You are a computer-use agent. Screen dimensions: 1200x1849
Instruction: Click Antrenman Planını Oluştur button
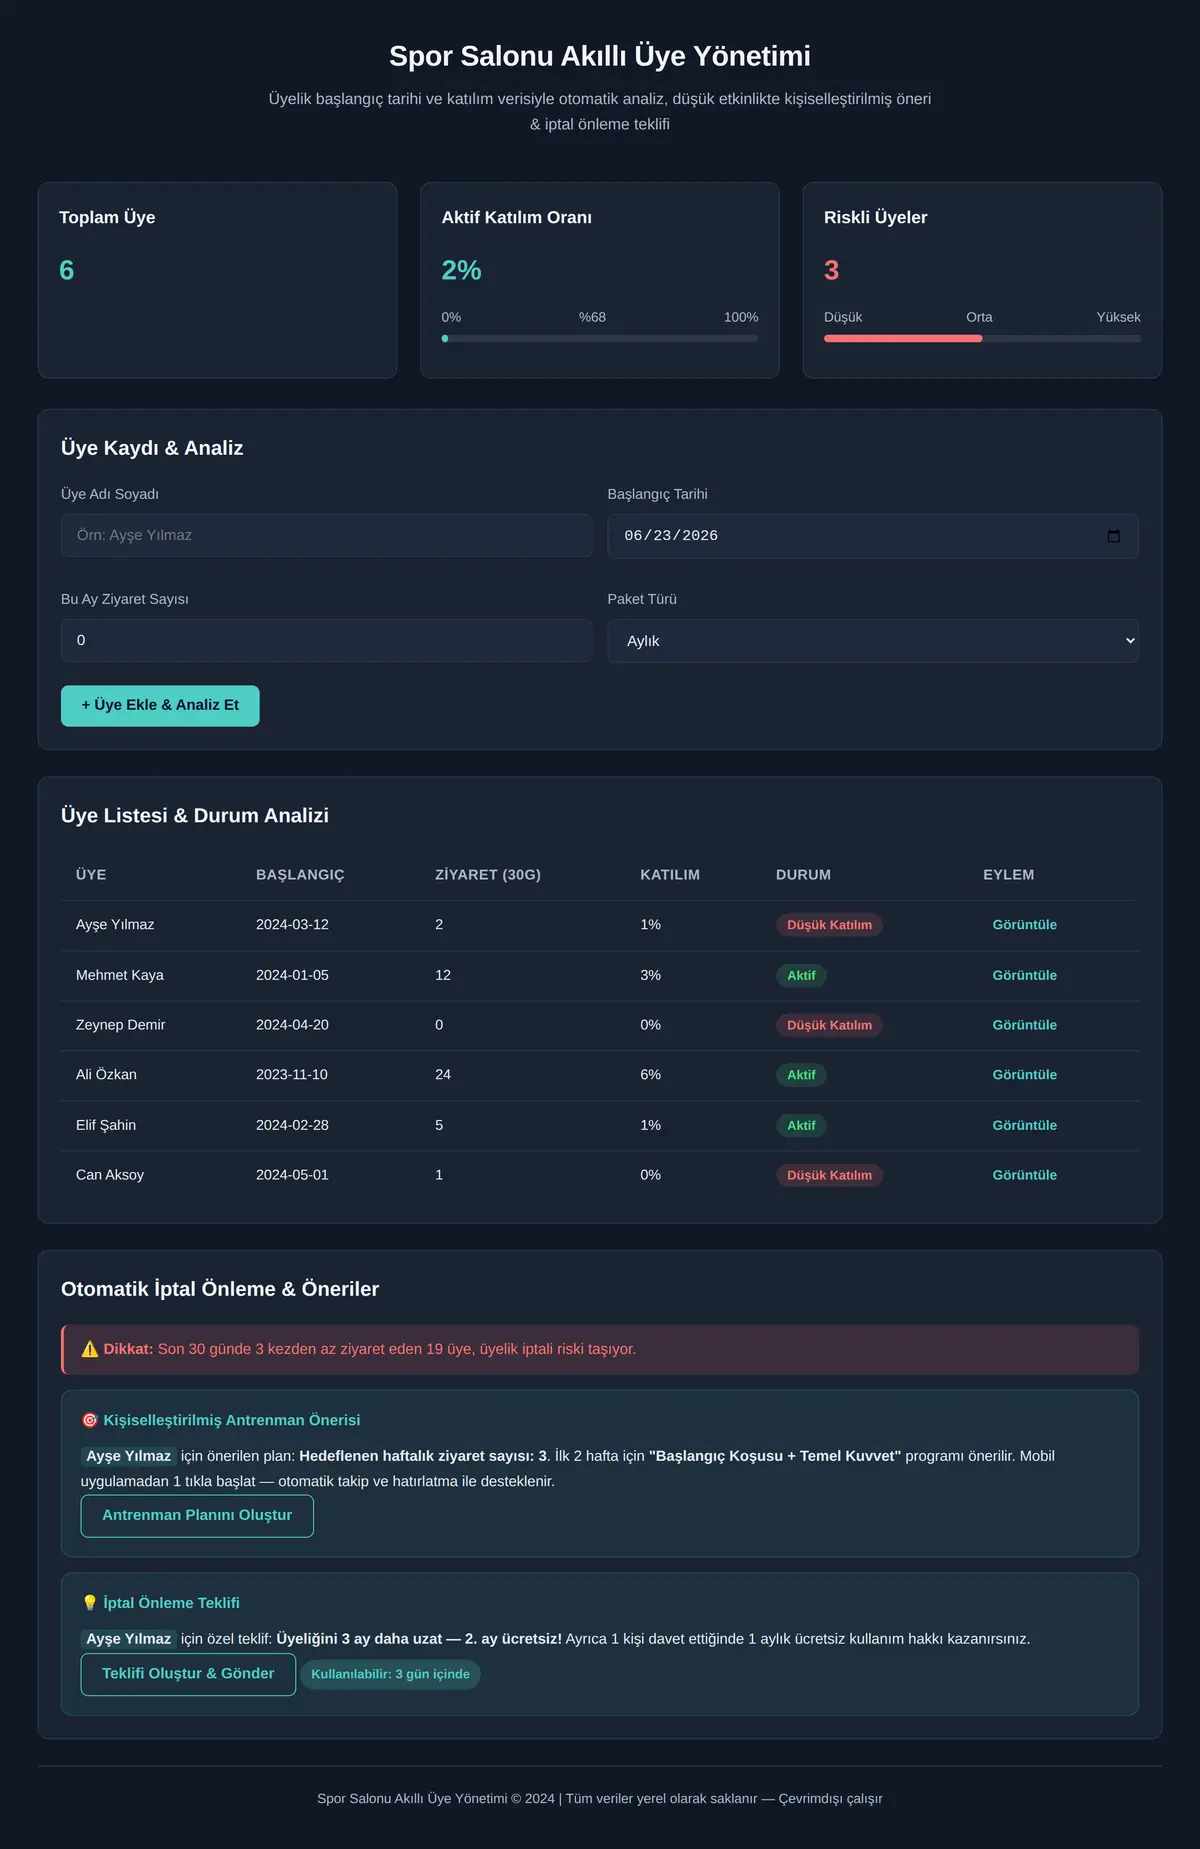197,1516
